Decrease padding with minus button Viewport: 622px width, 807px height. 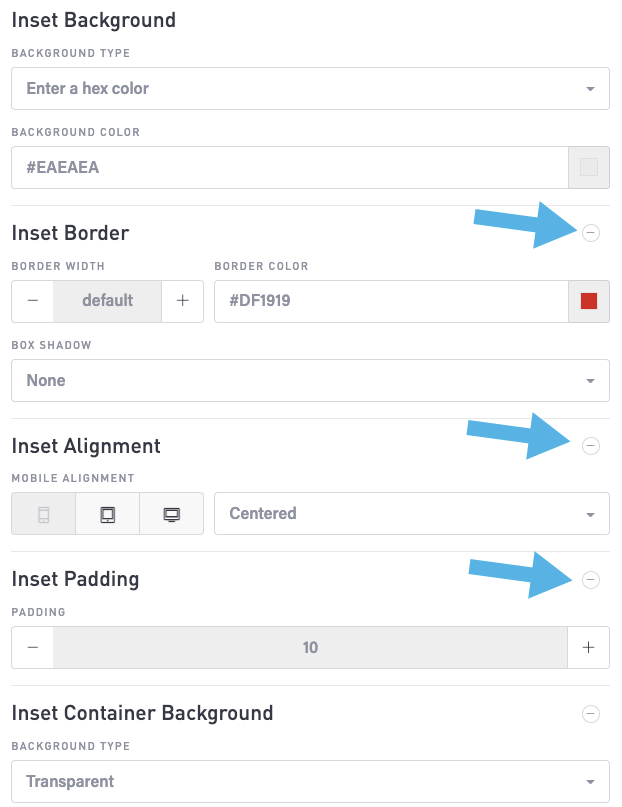point(33,647)
